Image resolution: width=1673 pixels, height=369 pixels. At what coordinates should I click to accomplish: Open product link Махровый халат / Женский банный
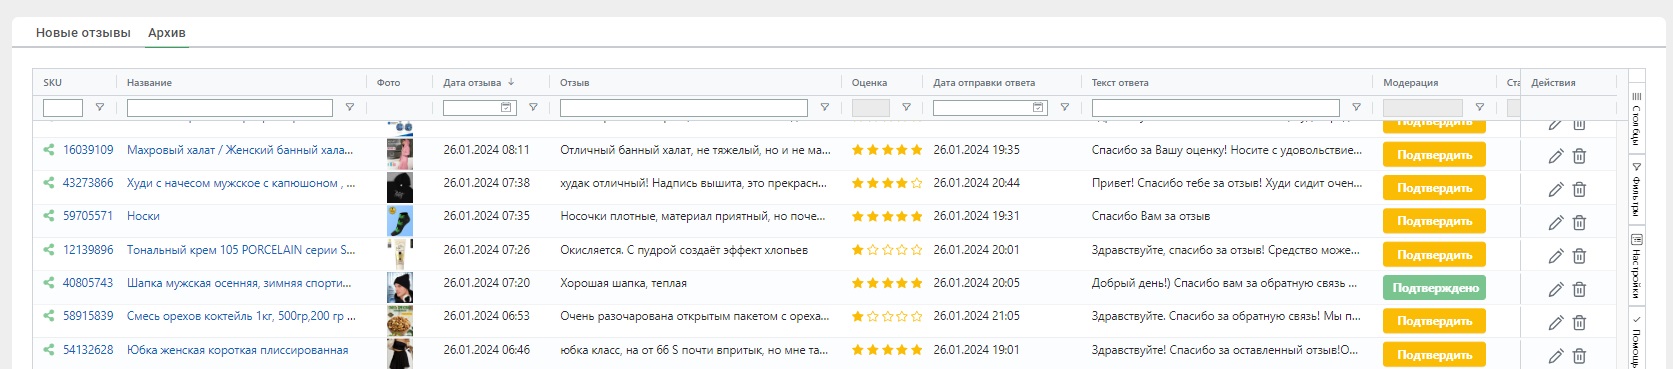point(240,150)
